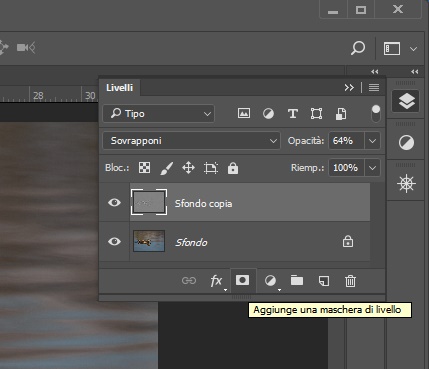Open the Sovrapponi blend mode dropdown
429x369 pixels.
tap(191, 141)
